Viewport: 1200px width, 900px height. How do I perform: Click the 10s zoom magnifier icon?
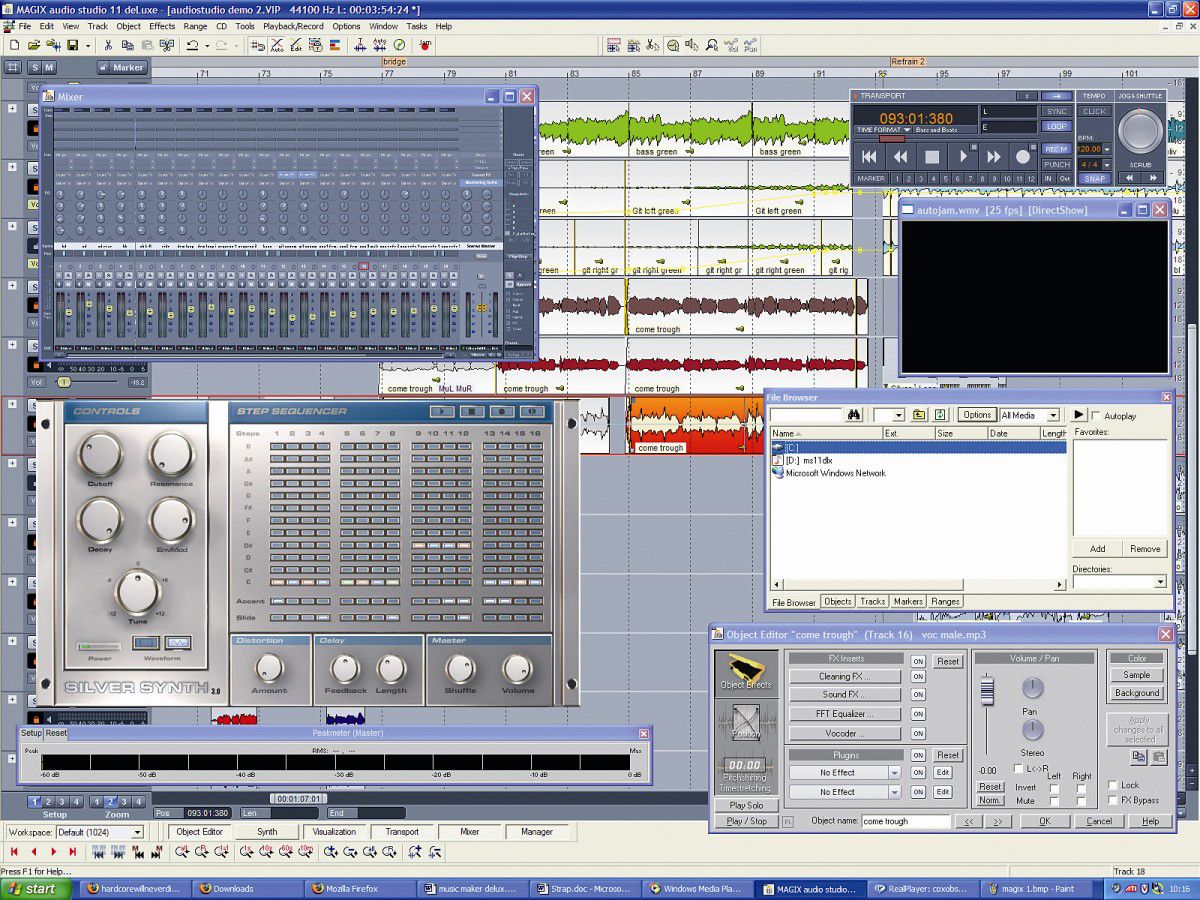[265, 852]
